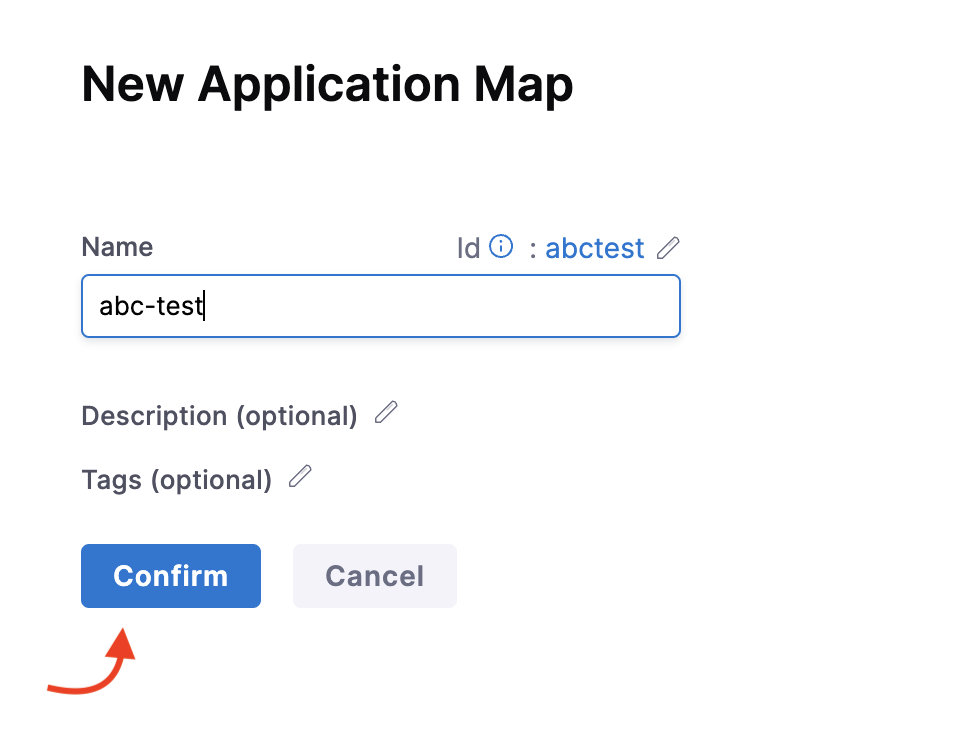Image resolution: width=963 pixels, height=752 pixels.
Task: Click the abc-test text in Name field
Action: [151, 306]
